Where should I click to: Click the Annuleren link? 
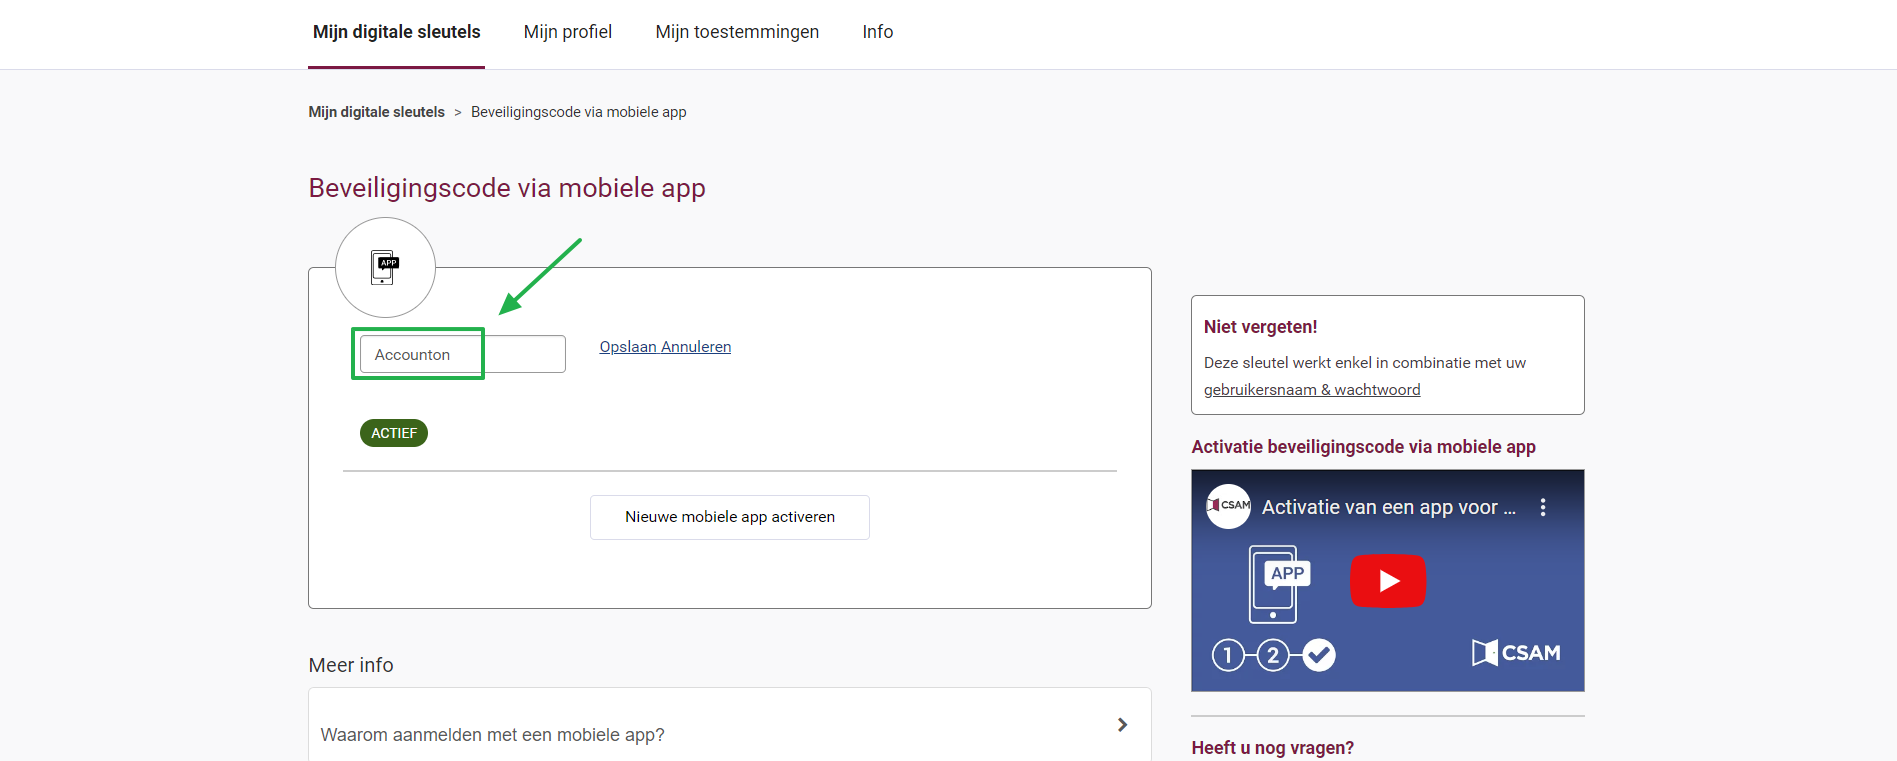tap(696, 347)
